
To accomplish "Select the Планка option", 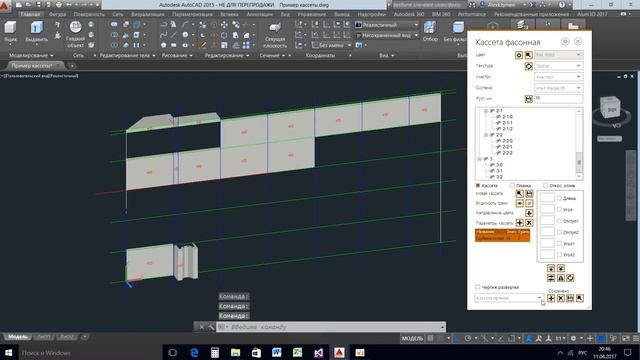I will coord(512,186).
